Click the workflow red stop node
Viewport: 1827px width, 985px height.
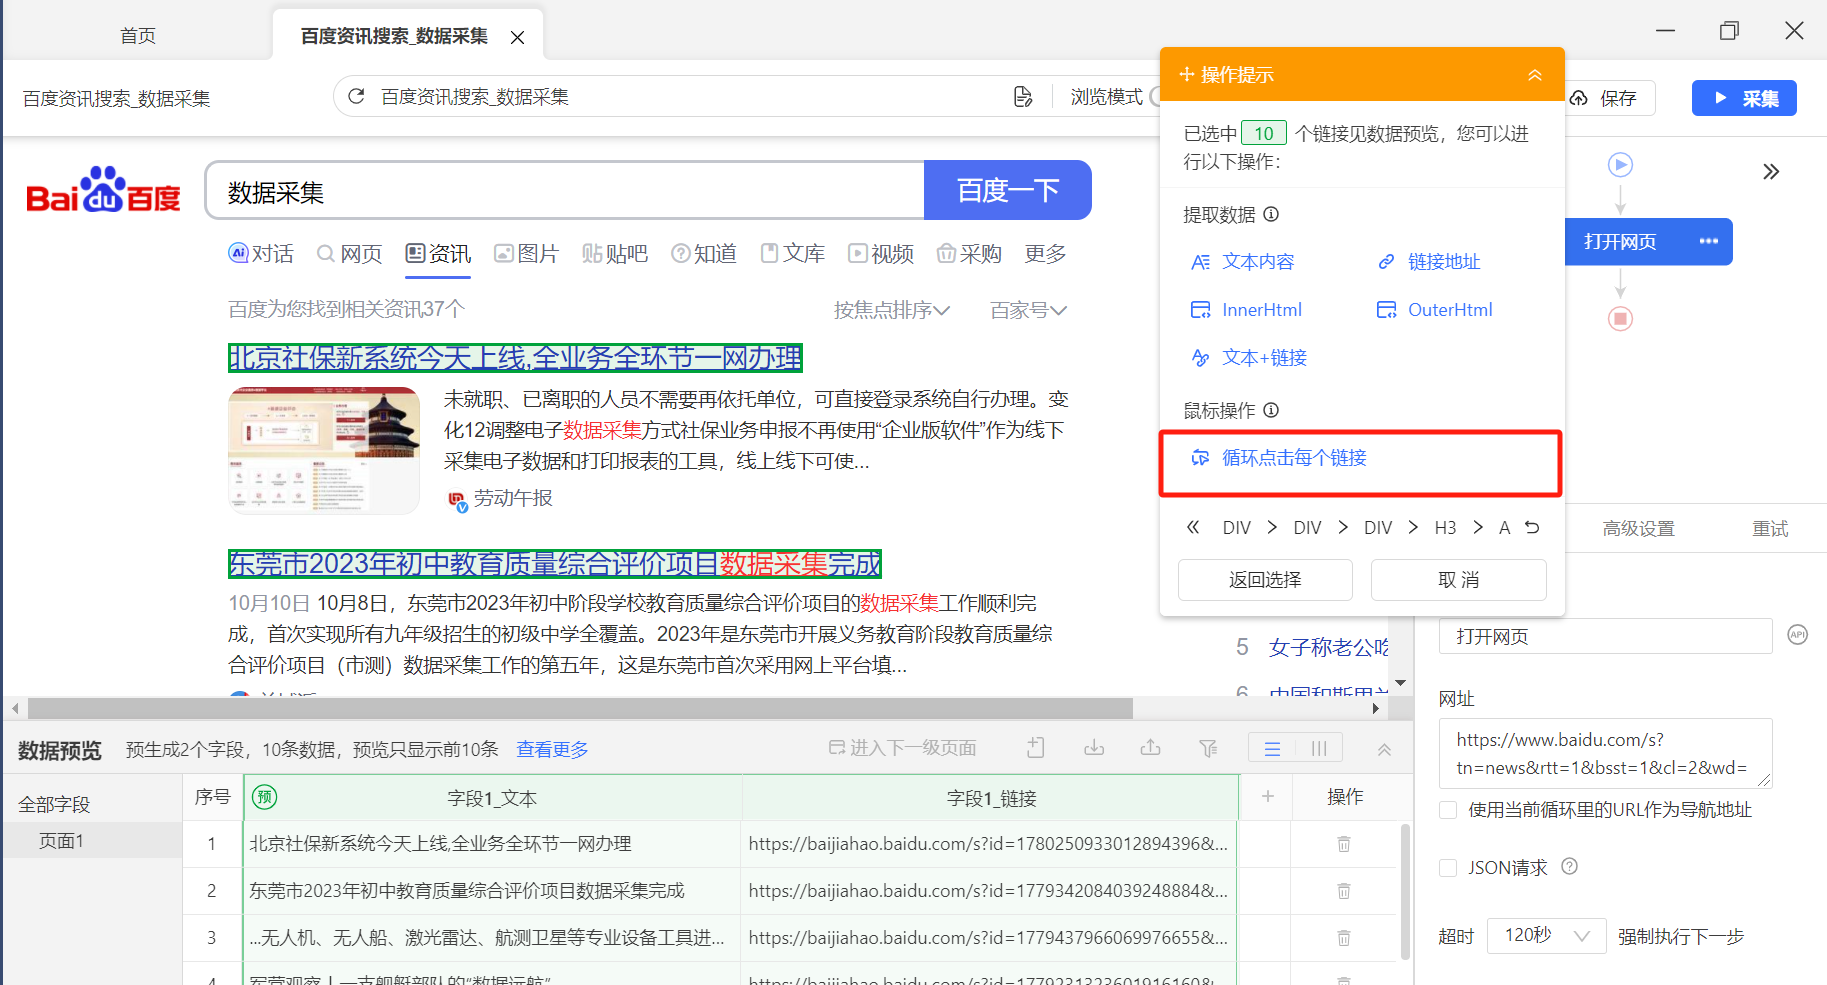[1620, 319]
